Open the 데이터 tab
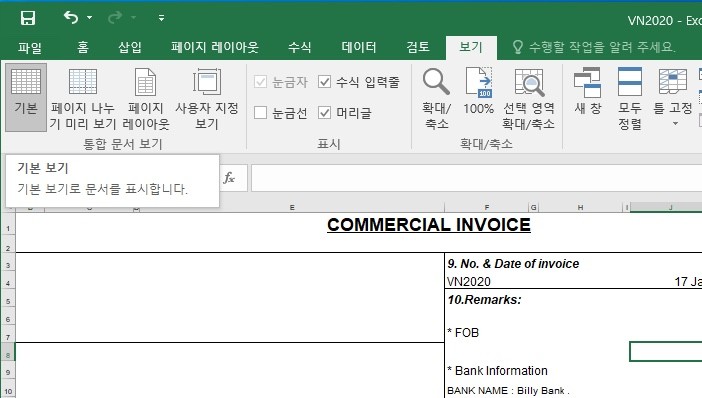The height and width of the screenshot is (398, 702). point(359,47)
